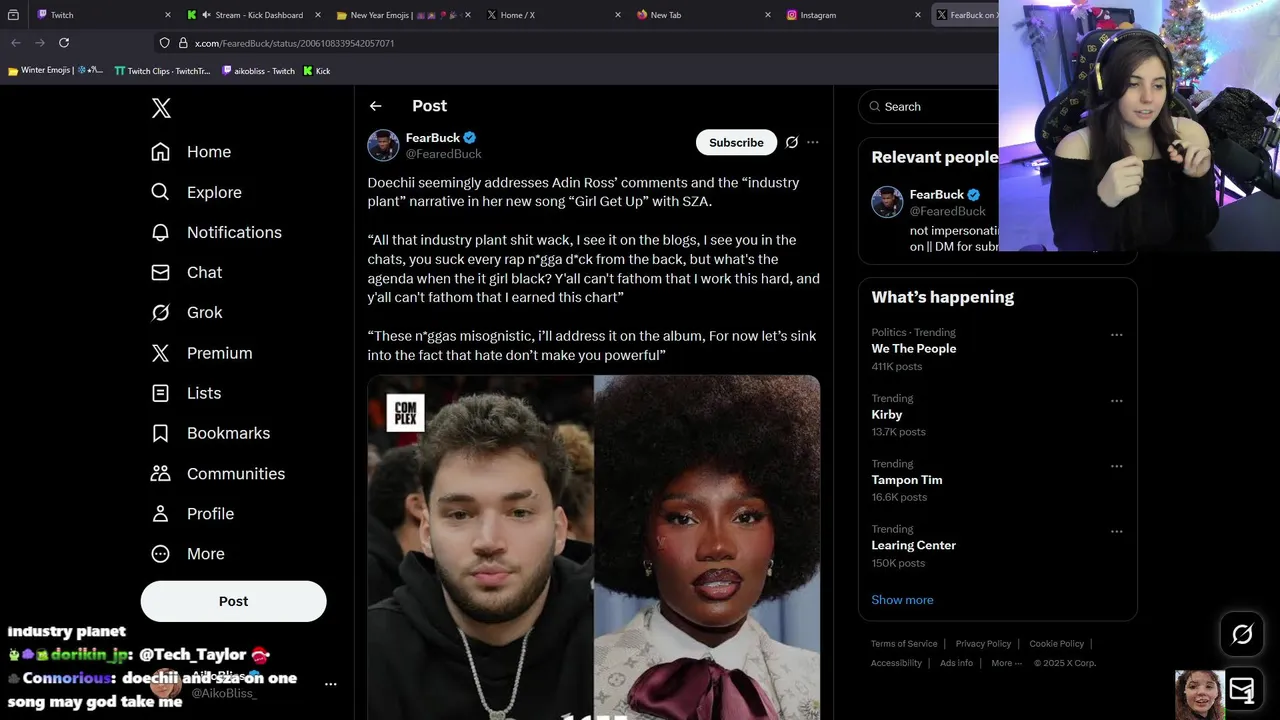The image size is (1280, 720).
Task: Click the X logo in the sidebar
Action: tap(161, 108)
